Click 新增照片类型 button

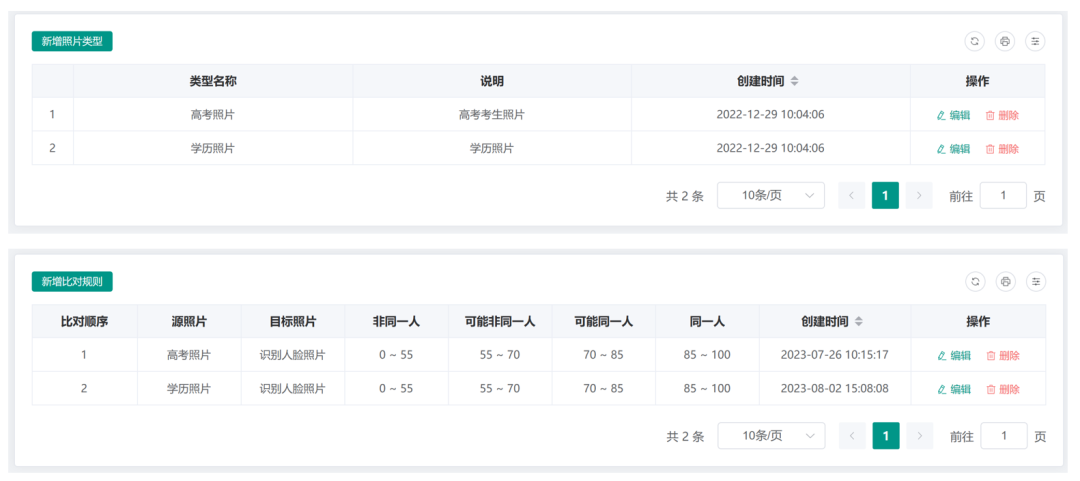[x=72, y=41]
